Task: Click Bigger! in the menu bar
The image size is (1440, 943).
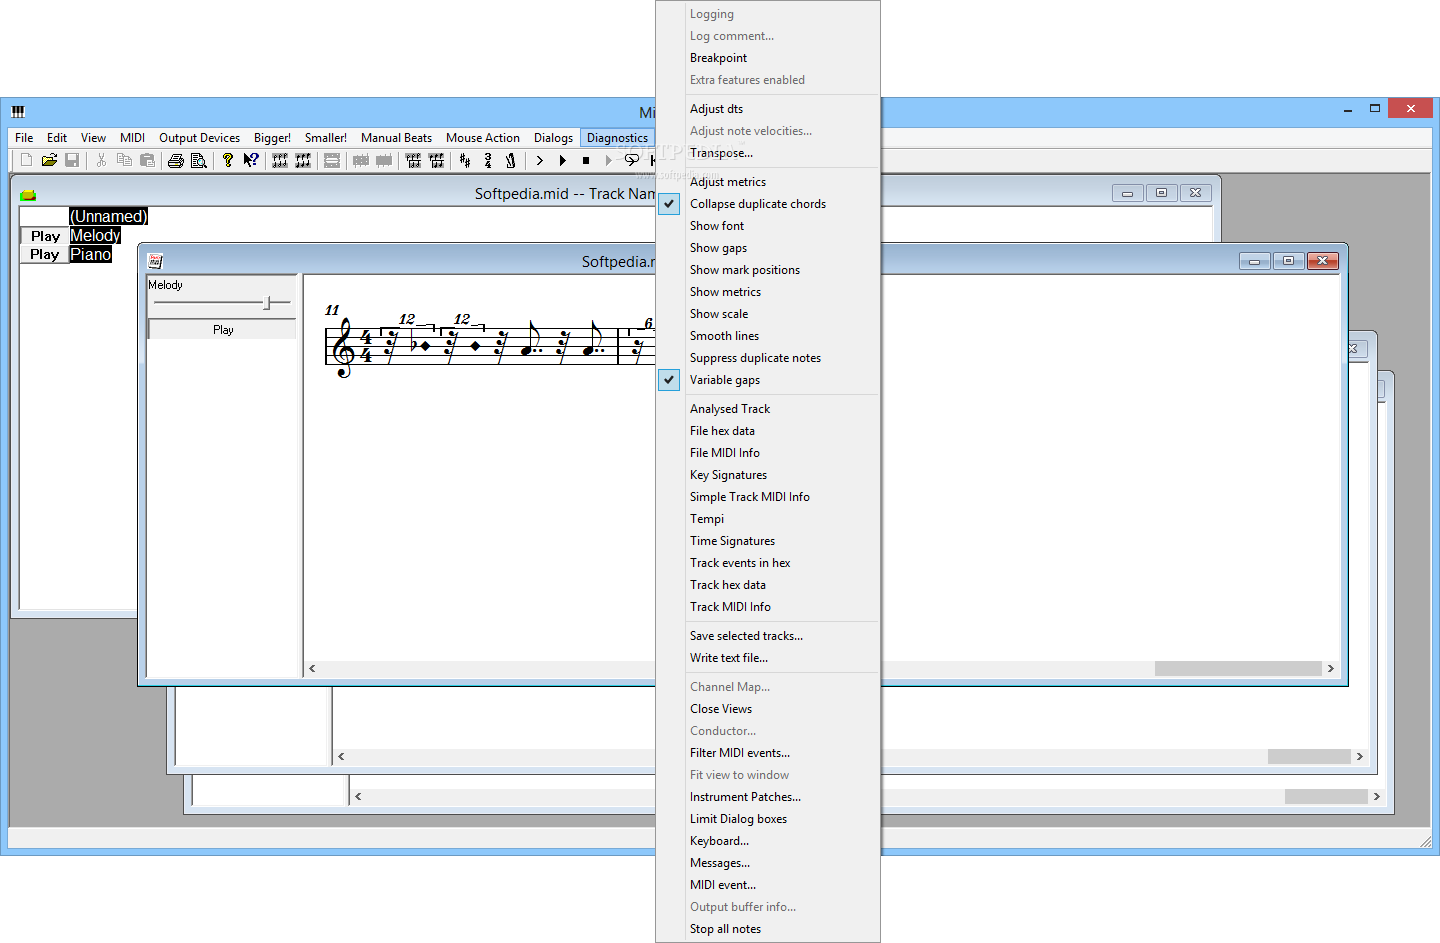Action: click(x=272, y=138)
